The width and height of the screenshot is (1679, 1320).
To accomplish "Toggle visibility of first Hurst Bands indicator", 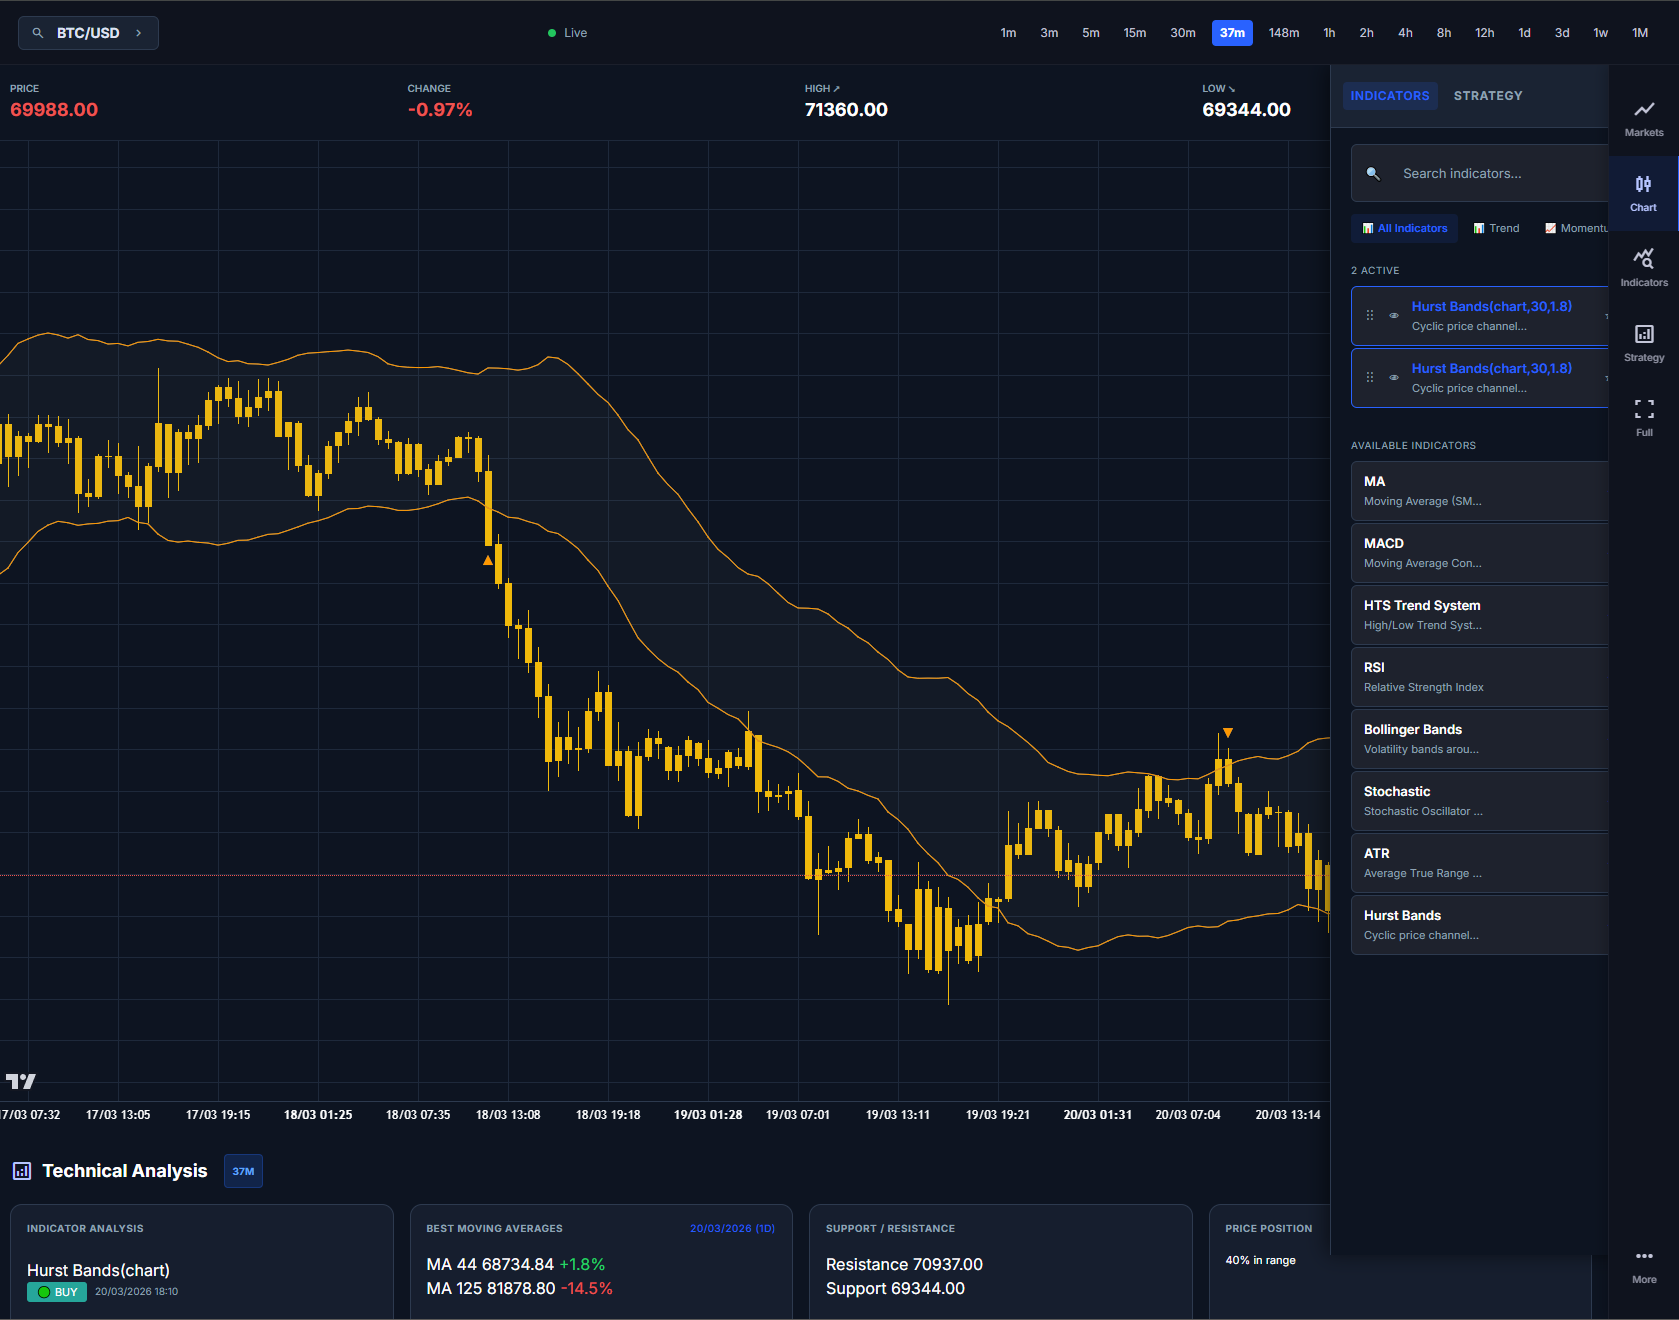I will [1394, 315].
